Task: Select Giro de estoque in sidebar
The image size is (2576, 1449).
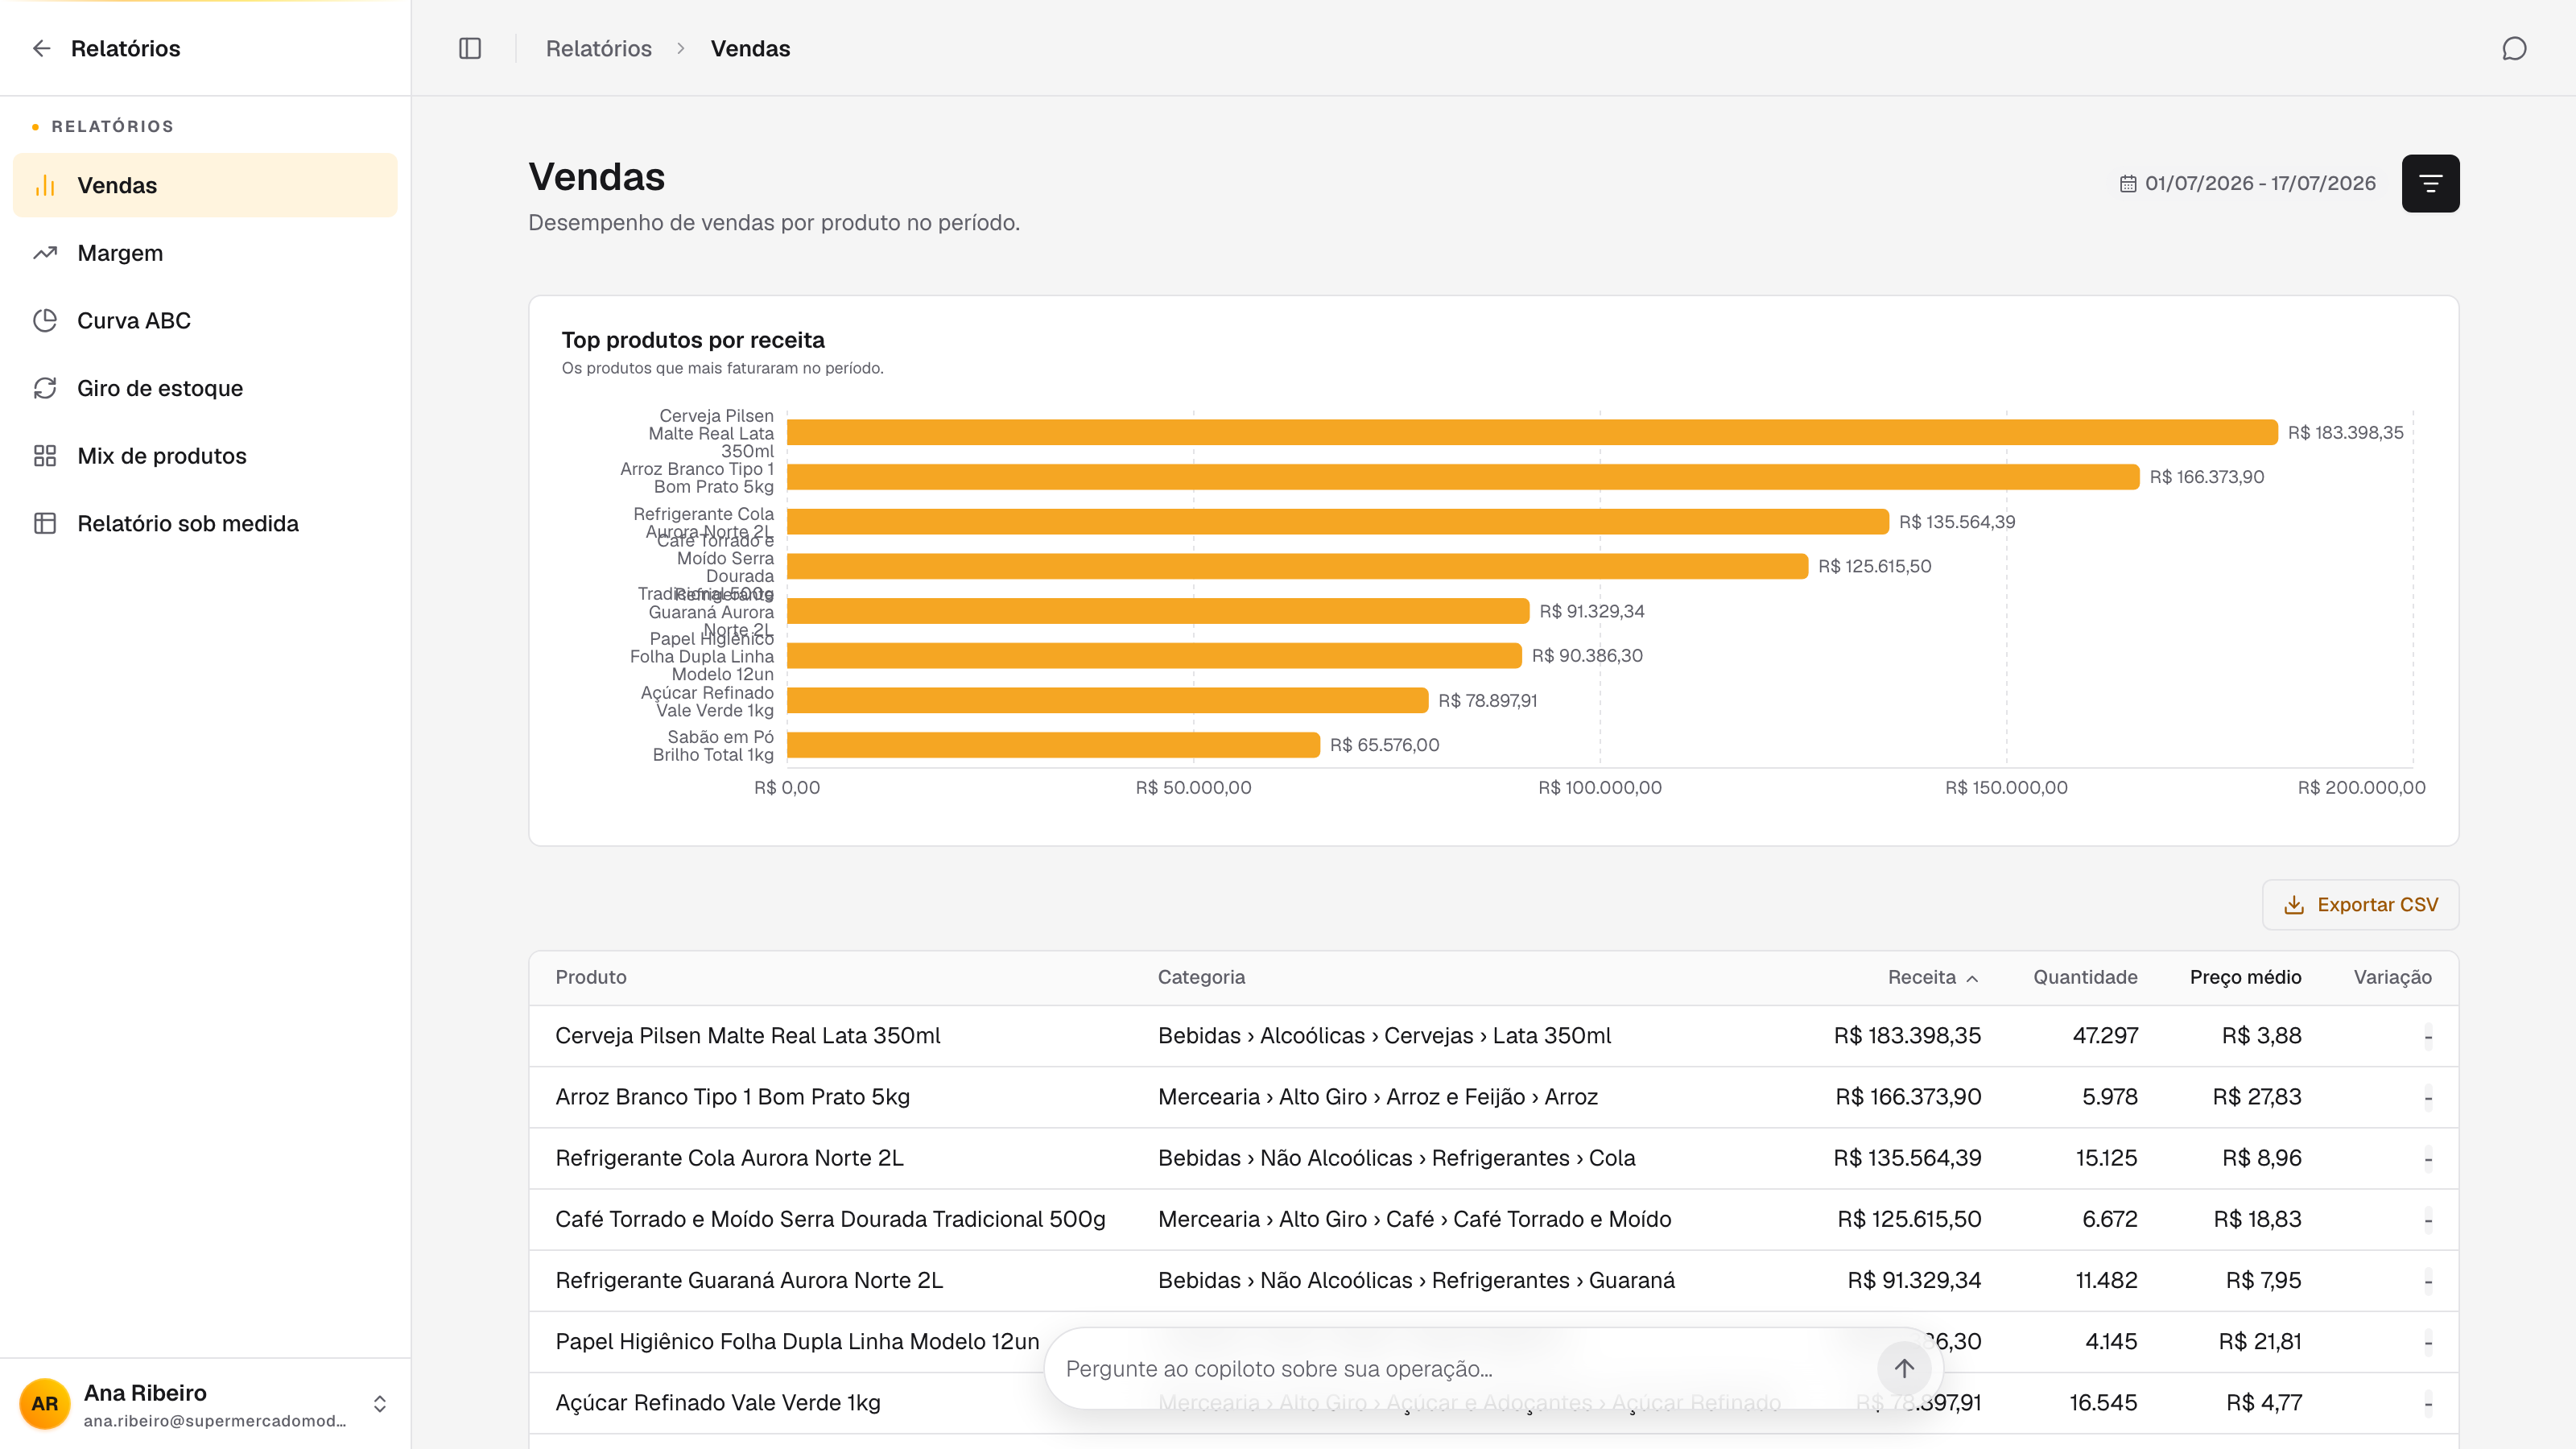Action: pyautogui.click(x=205, y=388)
